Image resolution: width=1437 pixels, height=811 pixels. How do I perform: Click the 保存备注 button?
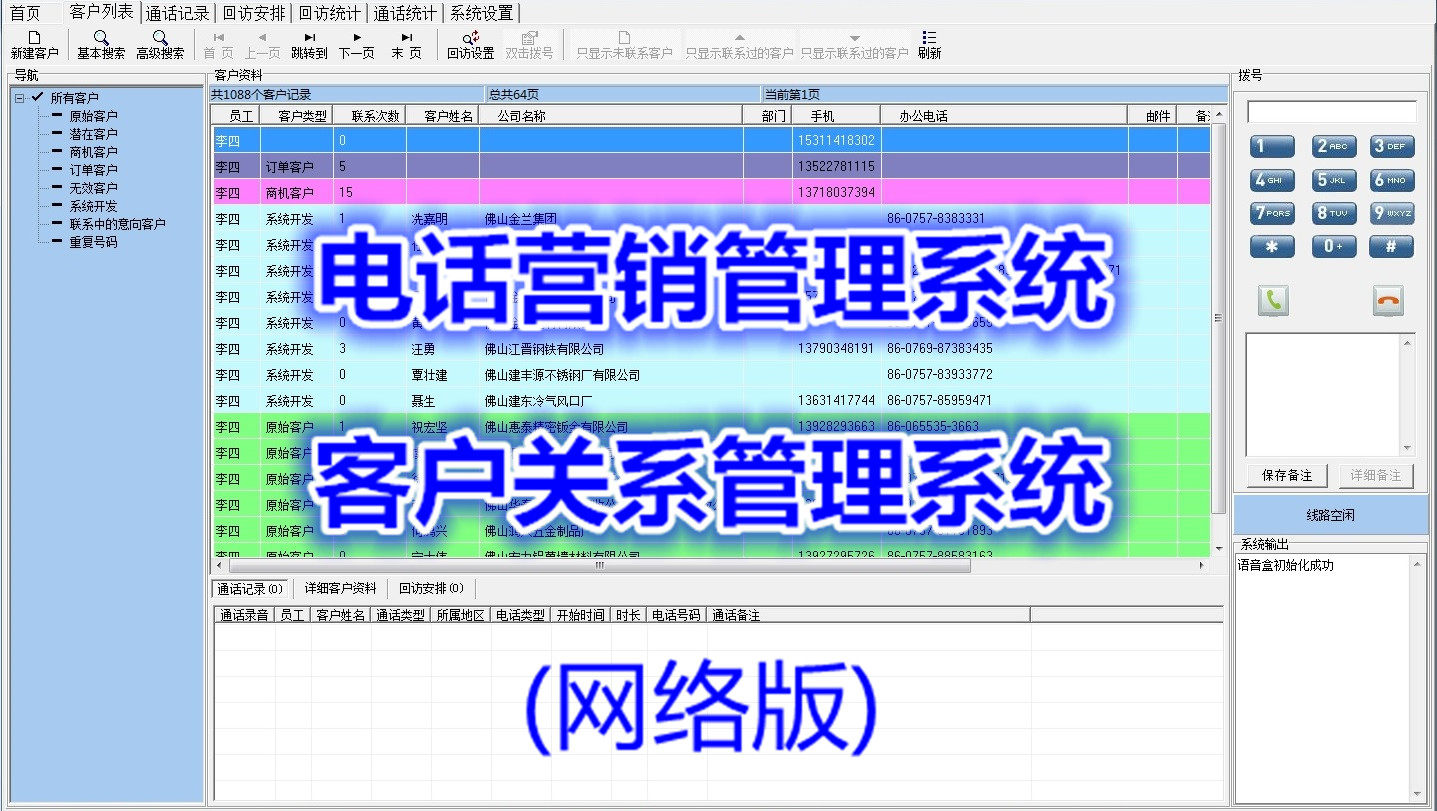pos(1286,476)
